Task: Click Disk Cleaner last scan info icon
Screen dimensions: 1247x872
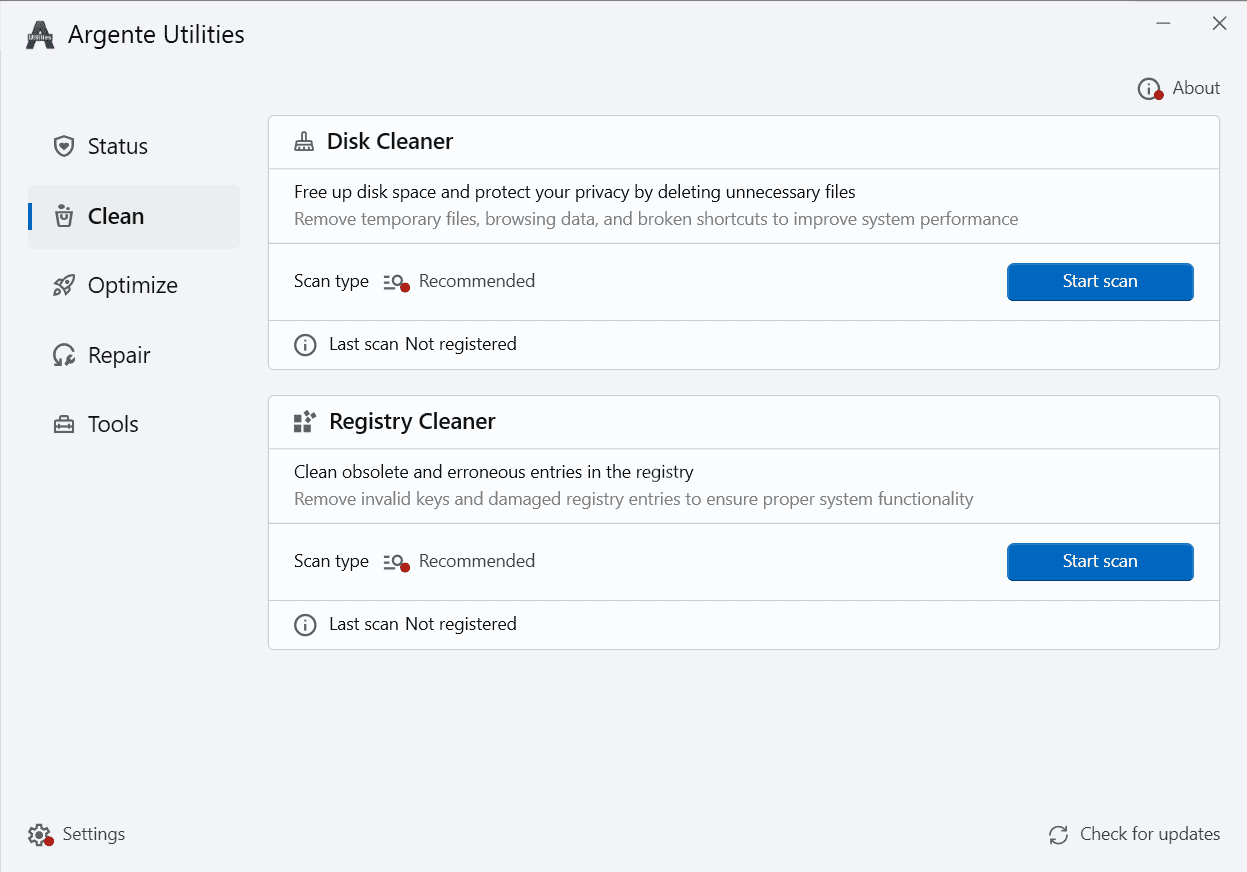Action: (x=305, y=345)
